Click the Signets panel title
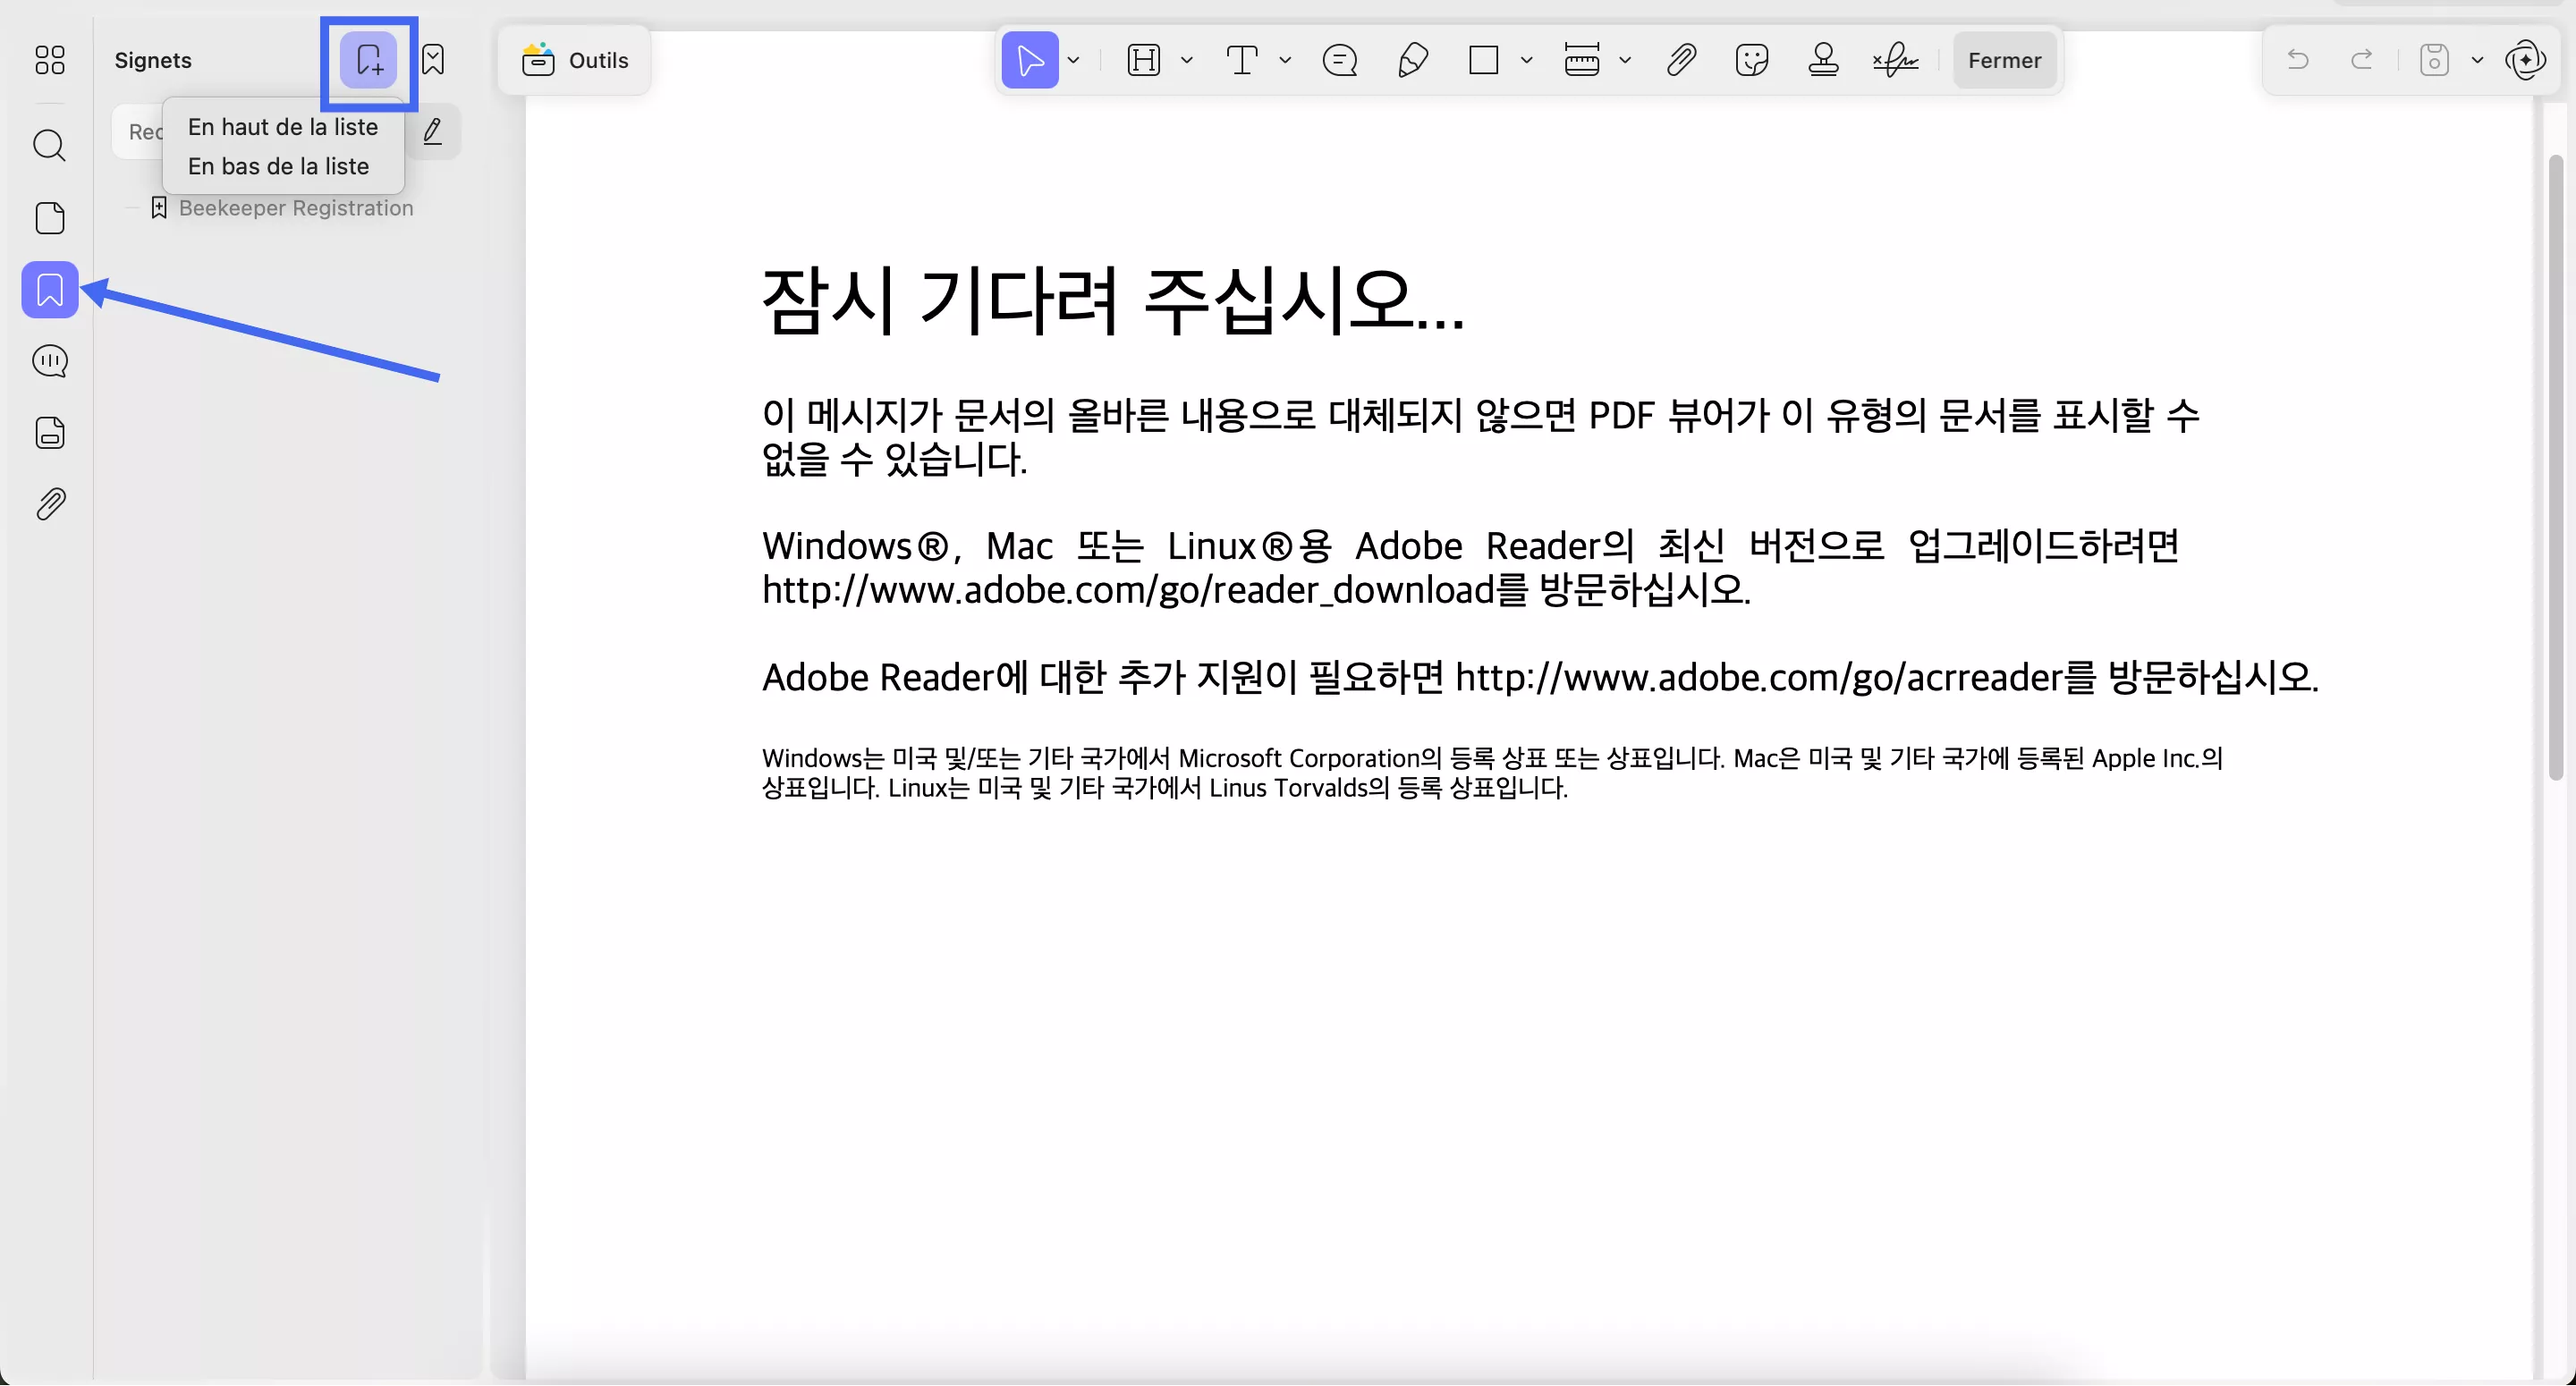 [153, 60]
